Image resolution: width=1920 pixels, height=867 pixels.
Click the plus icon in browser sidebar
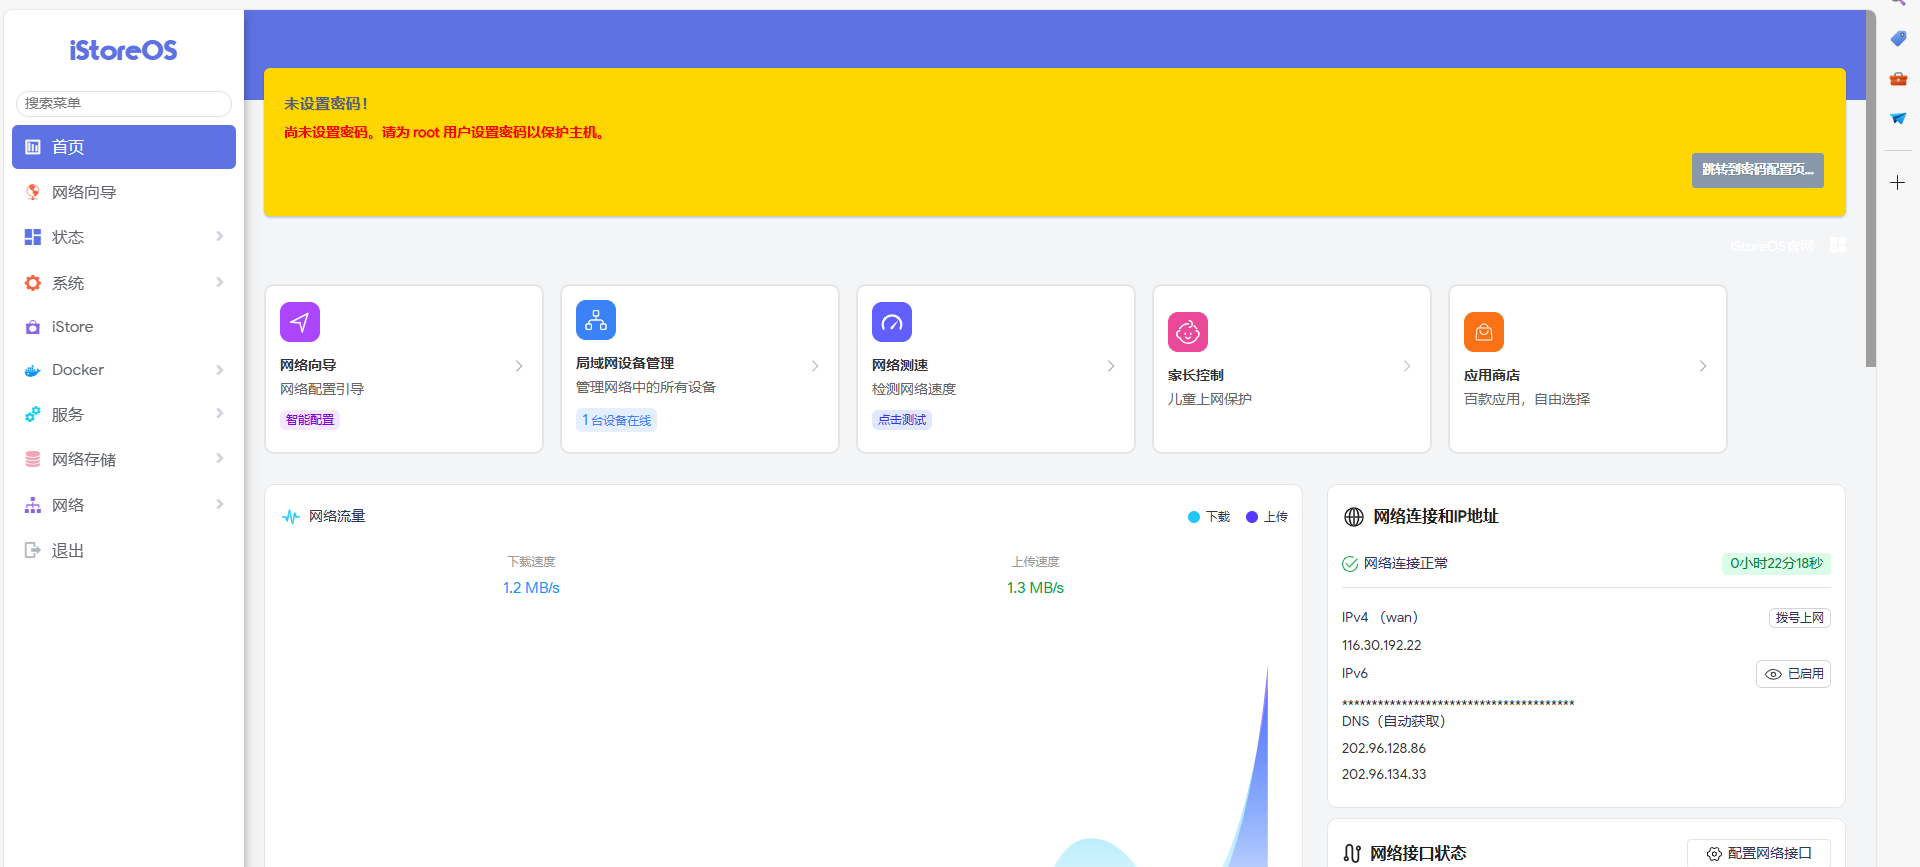point(1897,183)
